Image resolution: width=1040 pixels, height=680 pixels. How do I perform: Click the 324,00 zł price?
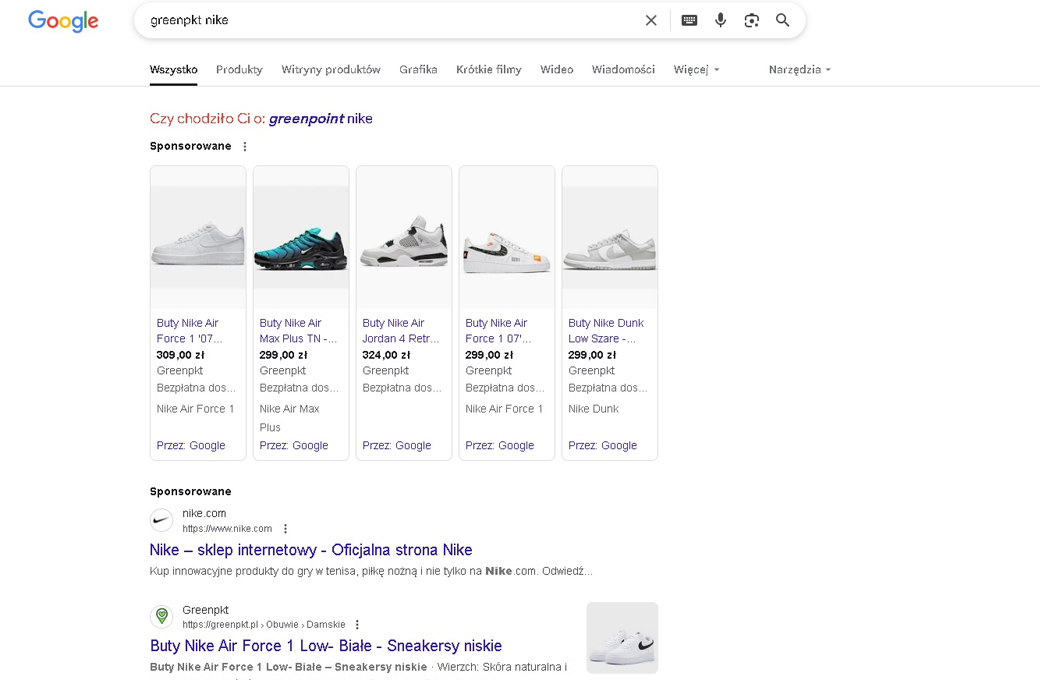coord(386,355)
